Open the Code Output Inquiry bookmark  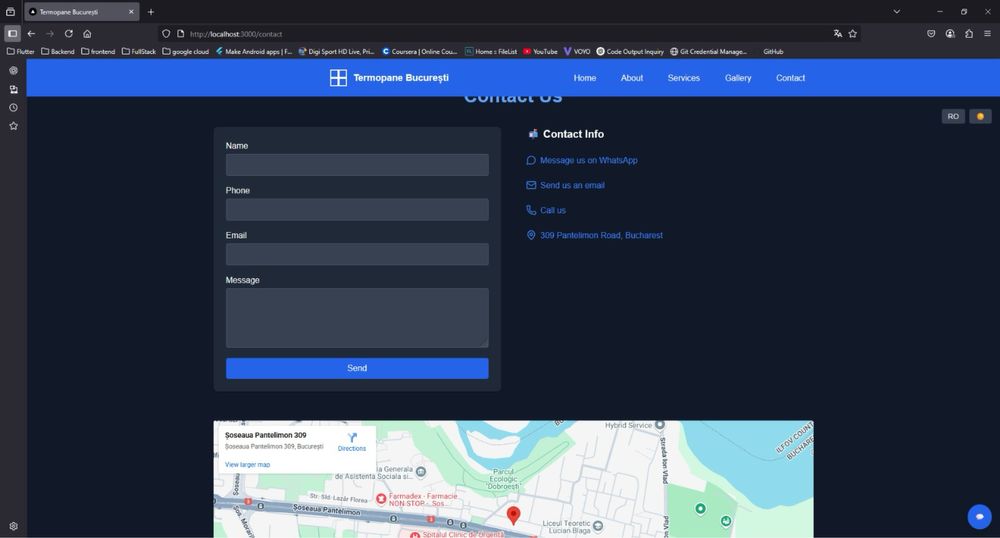(630, 52)
